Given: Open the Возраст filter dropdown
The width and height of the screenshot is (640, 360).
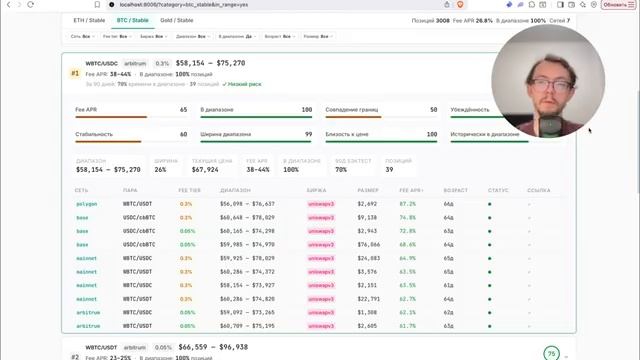Looking at the screenshot, I should point(280,36).
